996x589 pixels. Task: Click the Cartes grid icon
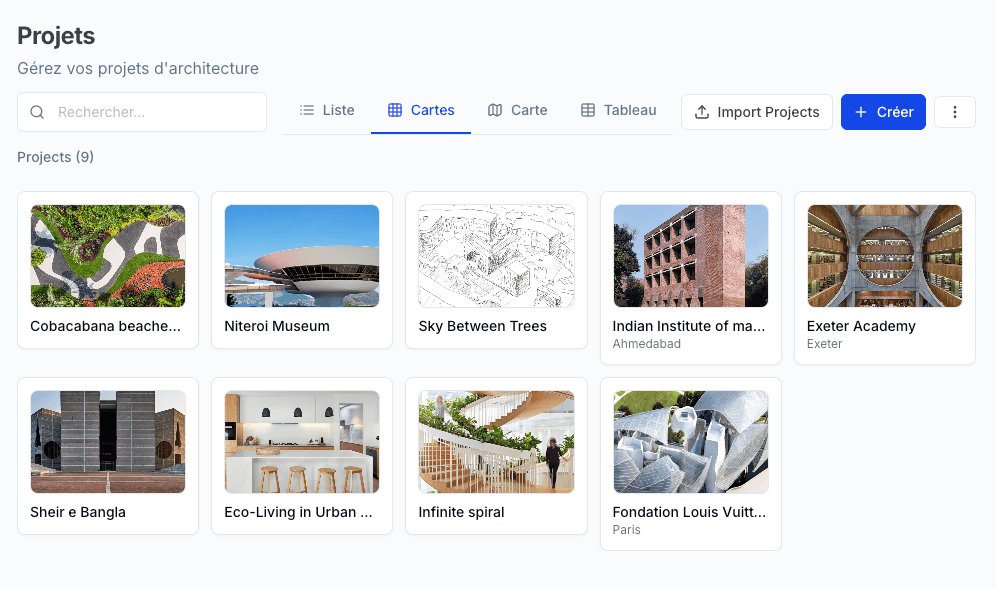click(x=395, y=111)
